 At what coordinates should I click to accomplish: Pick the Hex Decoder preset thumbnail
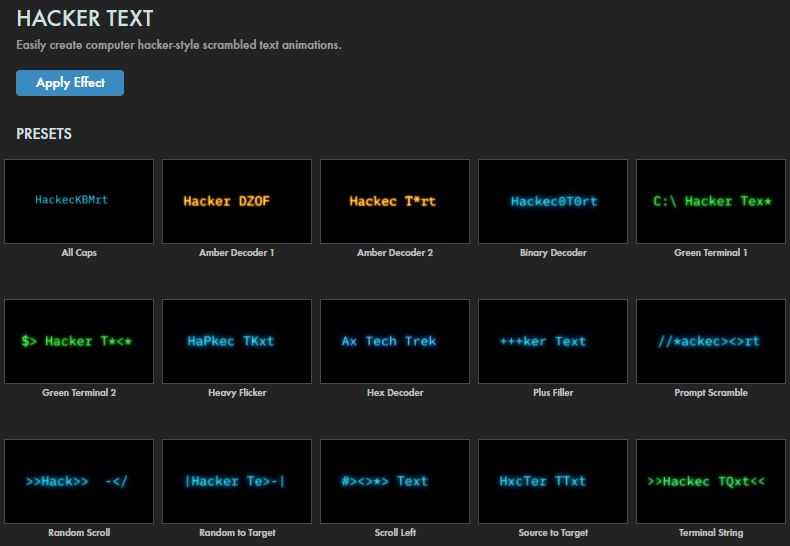point(395,342)
